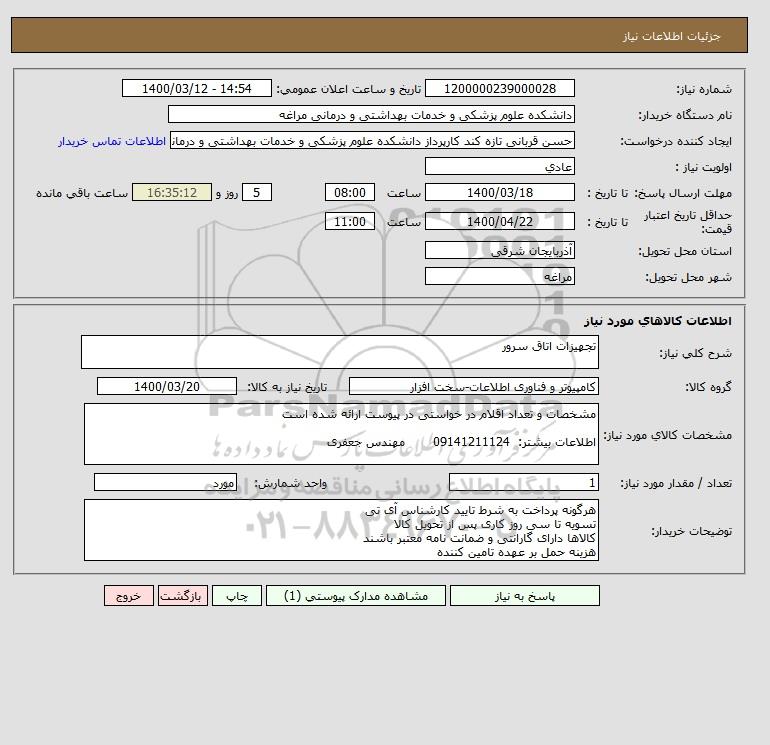The width and height of the screenshot is (770, 745).
Task: Click the price validity date 1400/04/22
Action: (x=500, y=221)
